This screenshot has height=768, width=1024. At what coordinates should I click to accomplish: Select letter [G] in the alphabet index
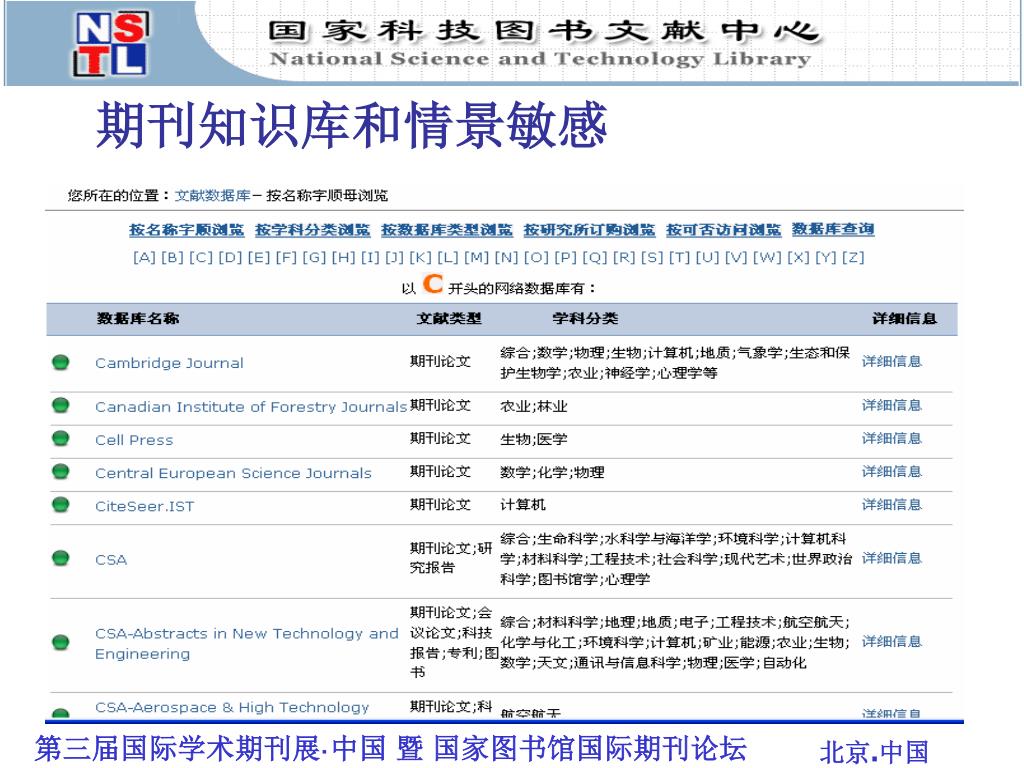[314, 257]
